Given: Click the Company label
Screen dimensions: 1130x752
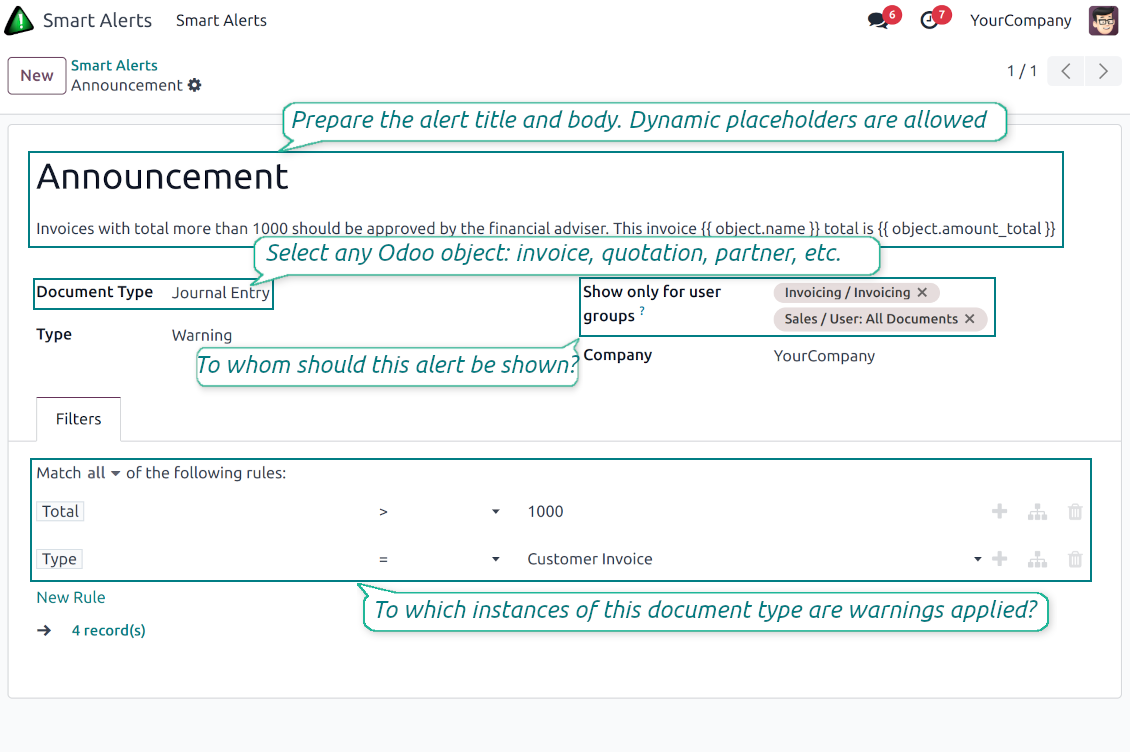Looking at the screenshot, I should pyautogui.click(x=618, y=355).
